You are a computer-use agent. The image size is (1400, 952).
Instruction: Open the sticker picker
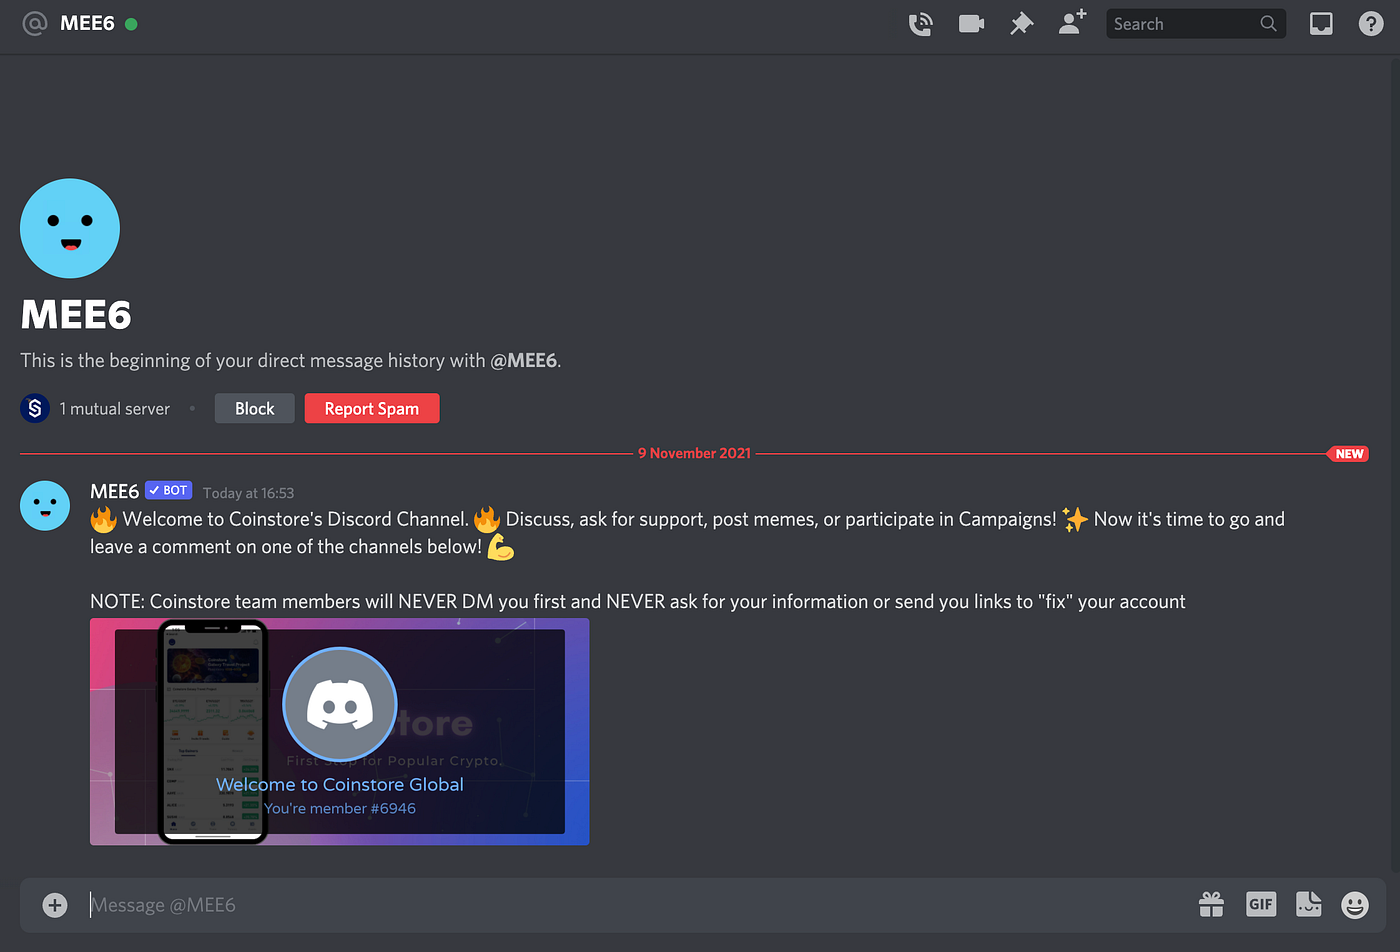pos(1309,905)
